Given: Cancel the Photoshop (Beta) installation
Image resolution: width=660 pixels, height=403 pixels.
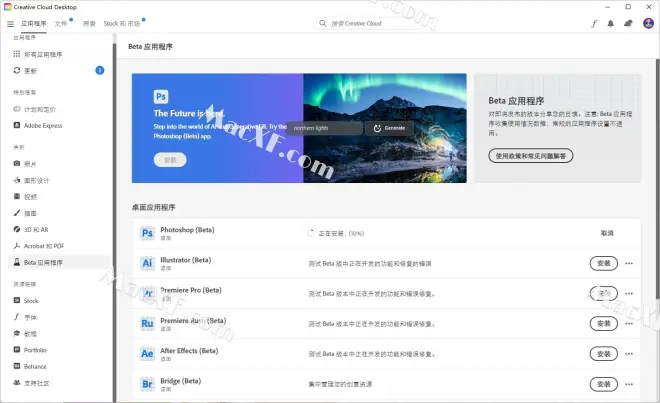Looking at the screenshot, I should [607, 233].
